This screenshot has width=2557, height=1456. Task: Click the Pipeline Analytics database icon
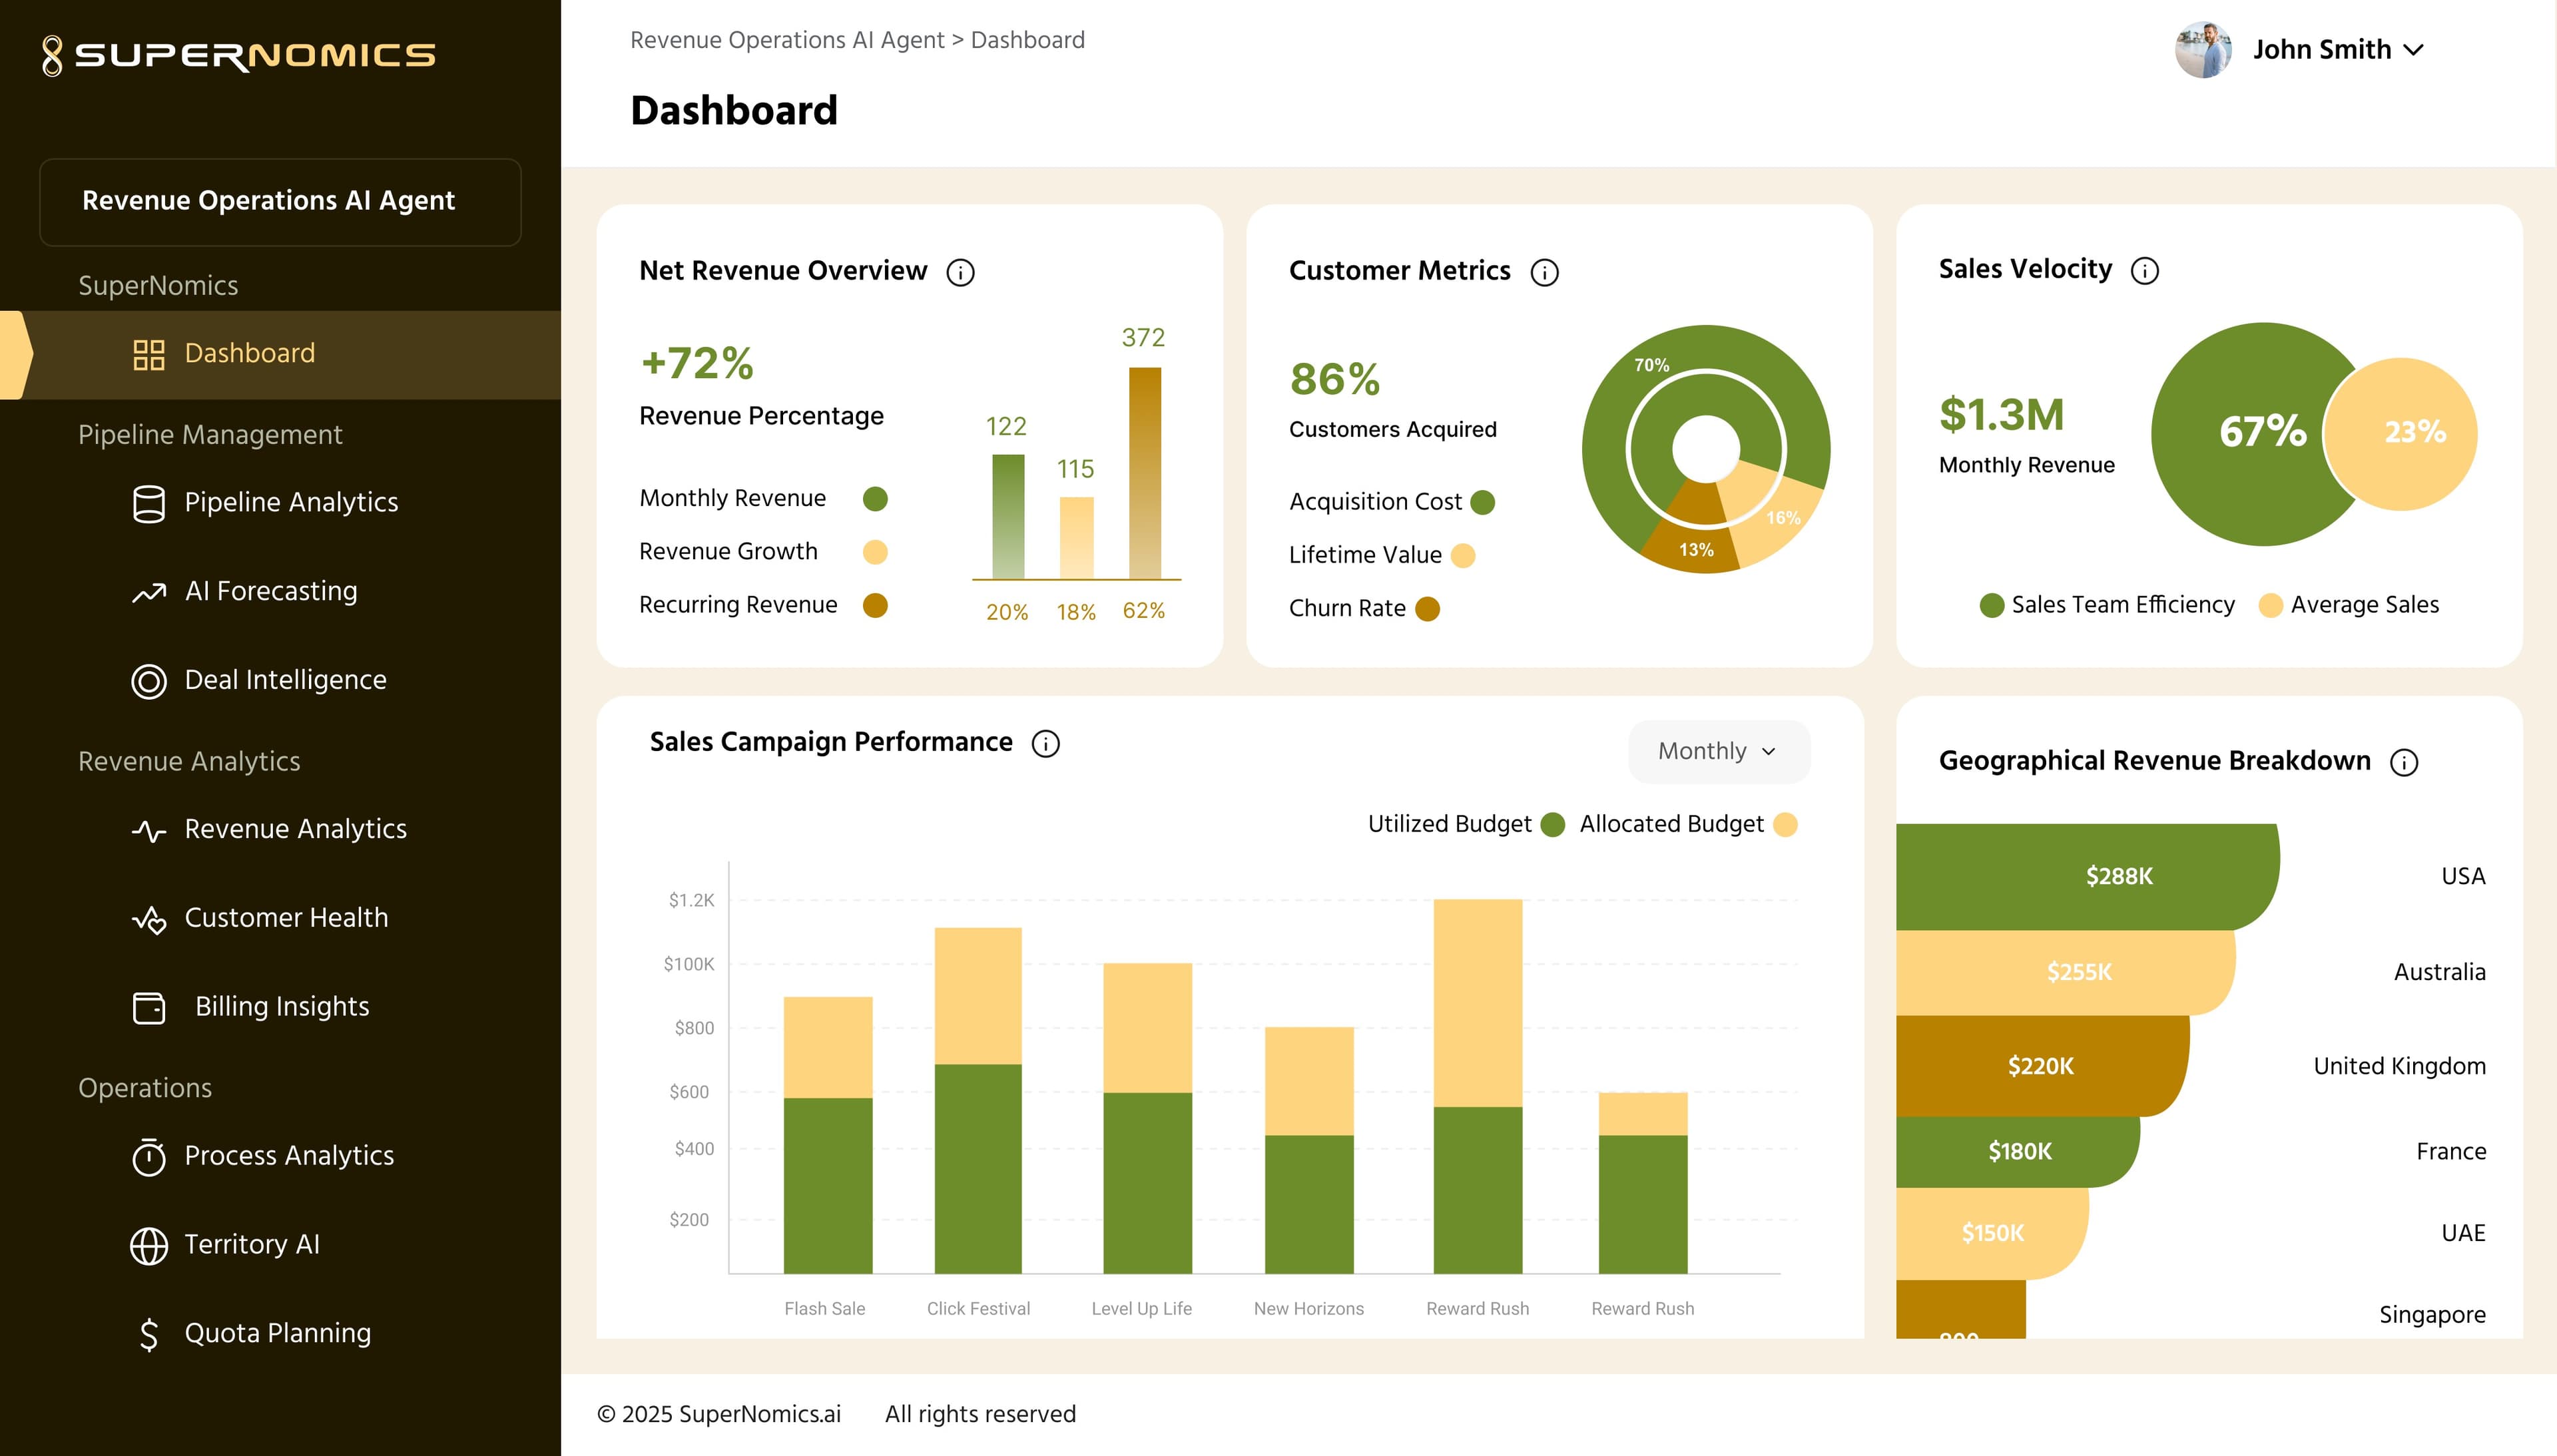[149, 503]
